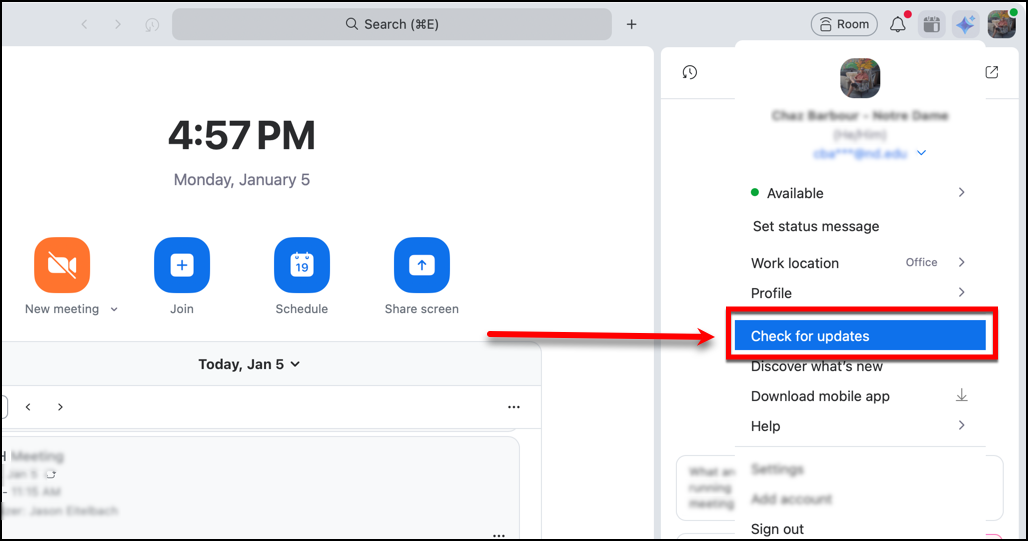
Task: Open the Today, Jan 5 date dropdown
Action: click(x=249, y=364)
